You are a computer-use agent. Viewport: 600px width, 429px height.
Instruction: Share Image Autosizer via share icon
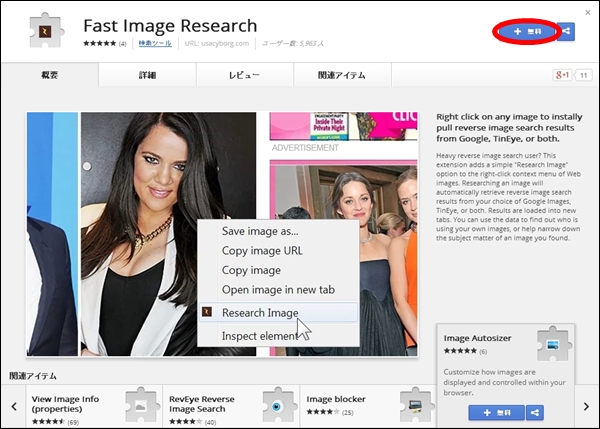[535, 413]
